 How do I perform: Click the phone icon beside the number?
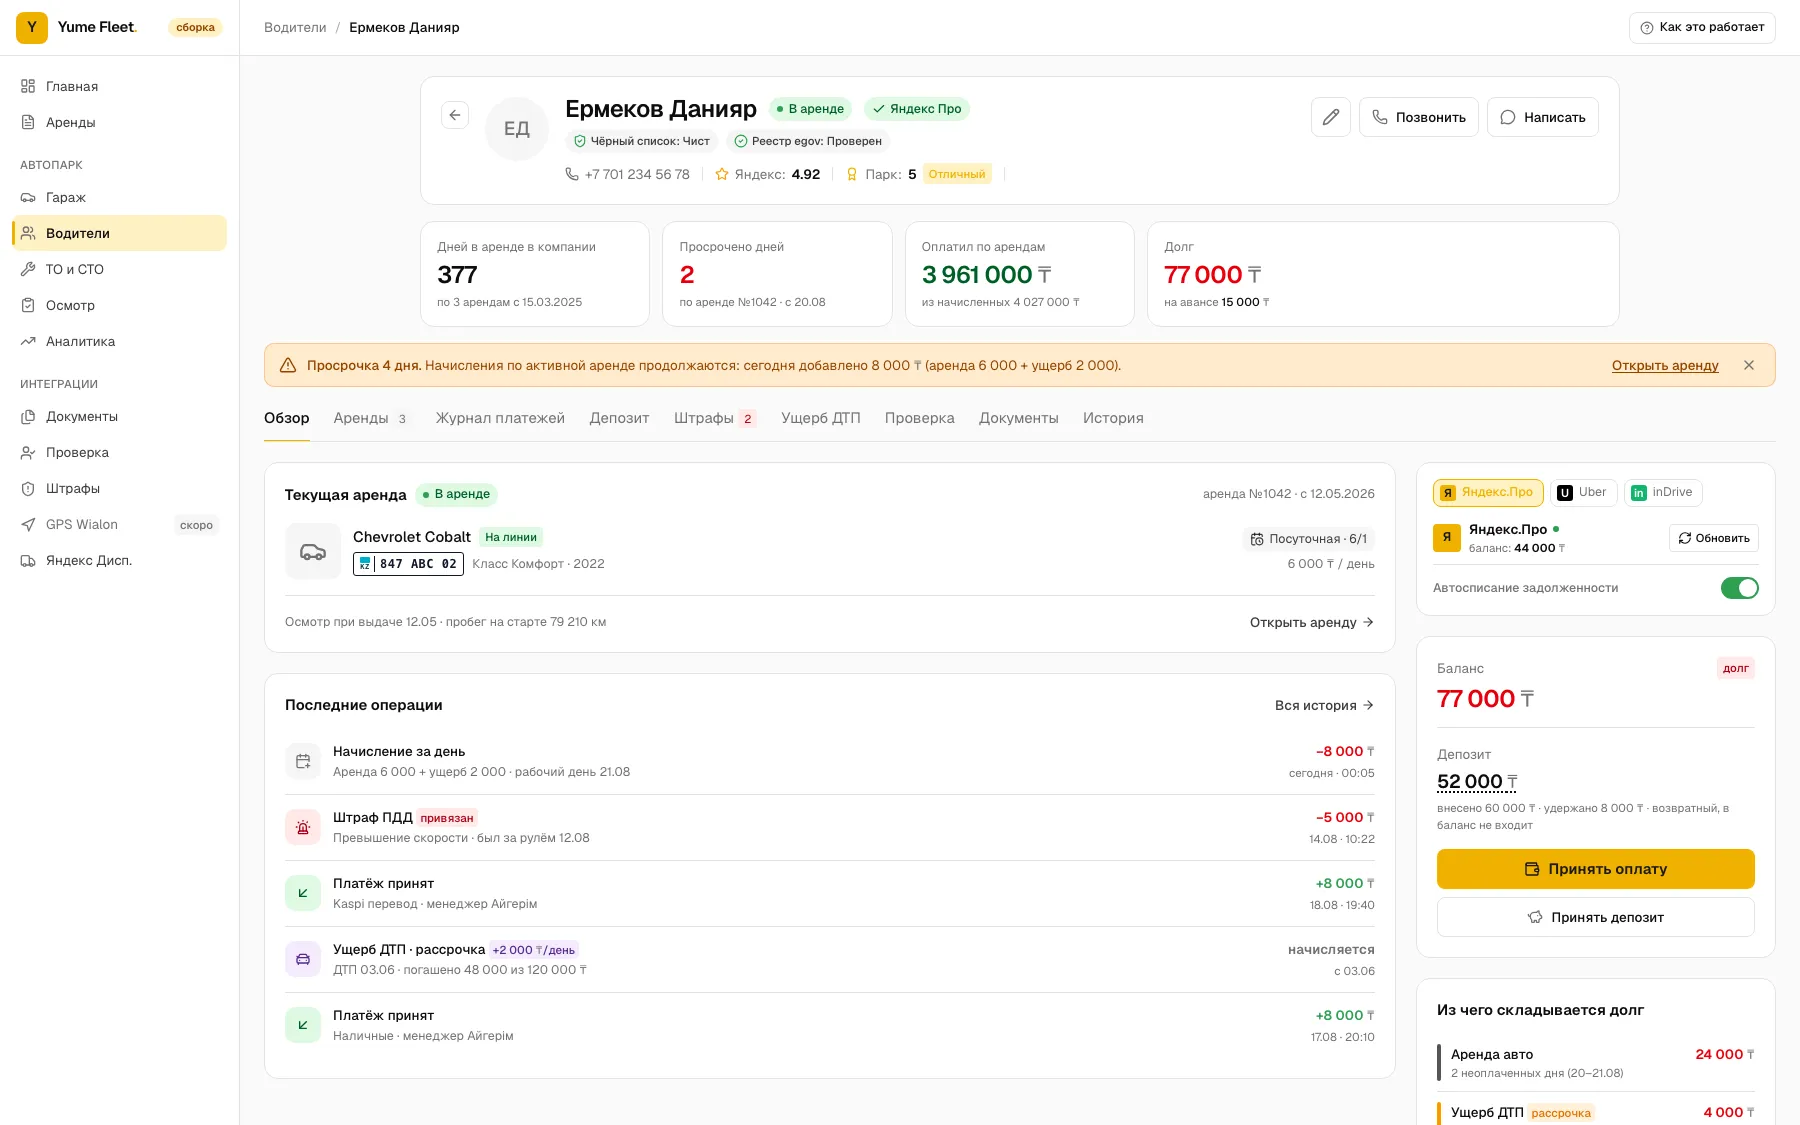(572, 174)
